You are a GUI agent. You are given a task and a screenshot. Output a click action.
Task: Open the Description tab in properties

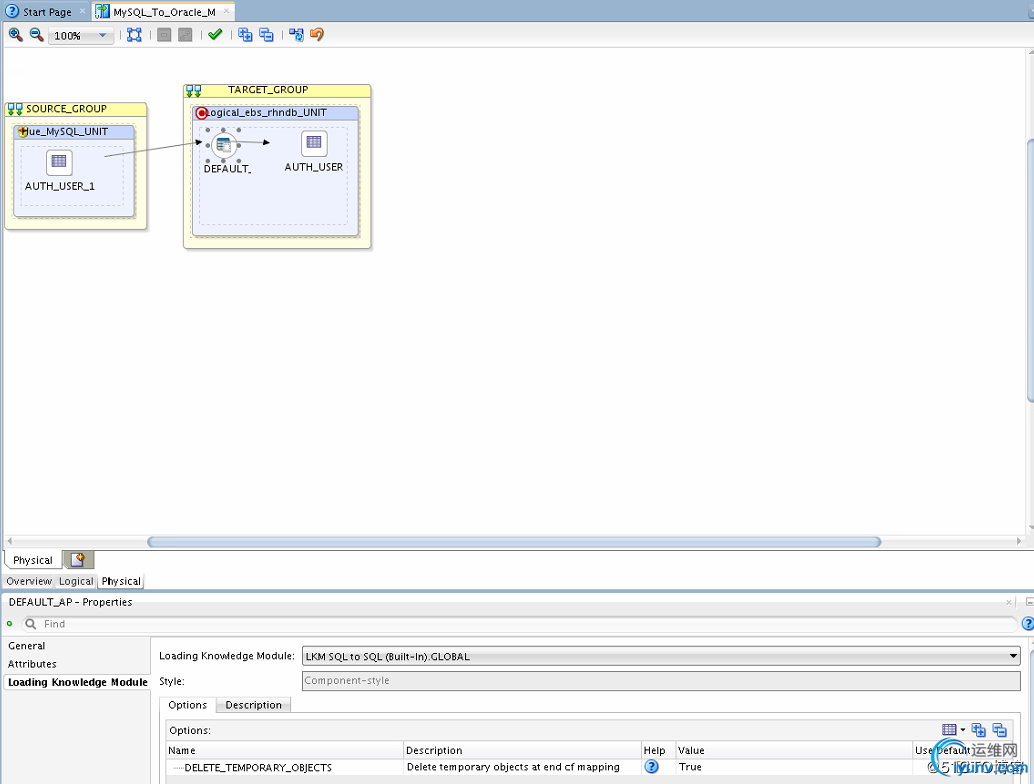coord(253,705)
